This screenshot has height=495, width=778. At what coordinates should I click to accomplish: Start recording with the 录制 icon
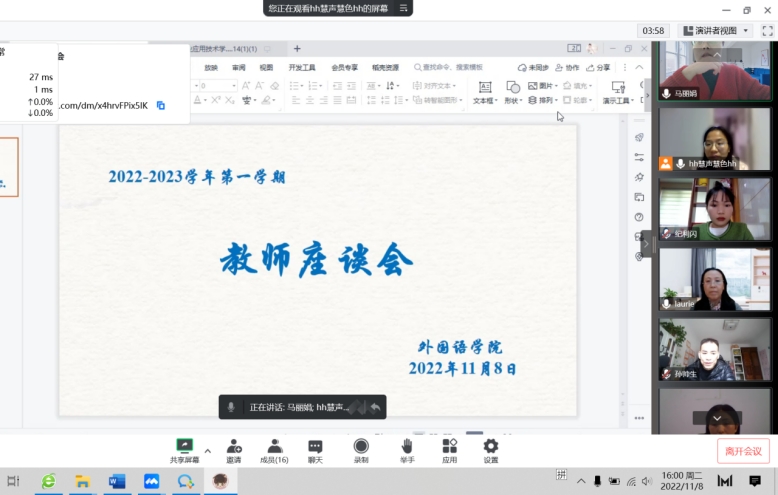click(361, 446)
